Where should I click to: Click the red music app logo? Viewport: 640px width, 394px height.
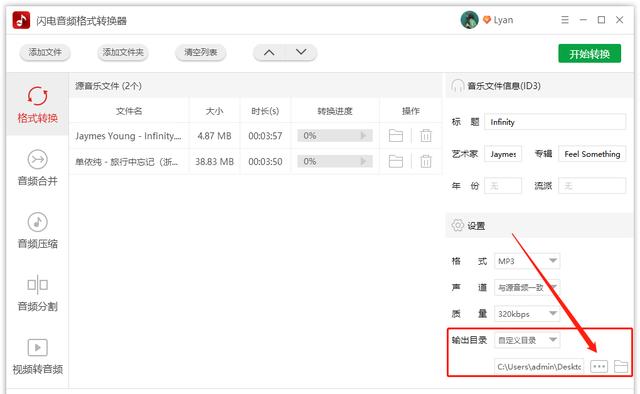(21, 20)
